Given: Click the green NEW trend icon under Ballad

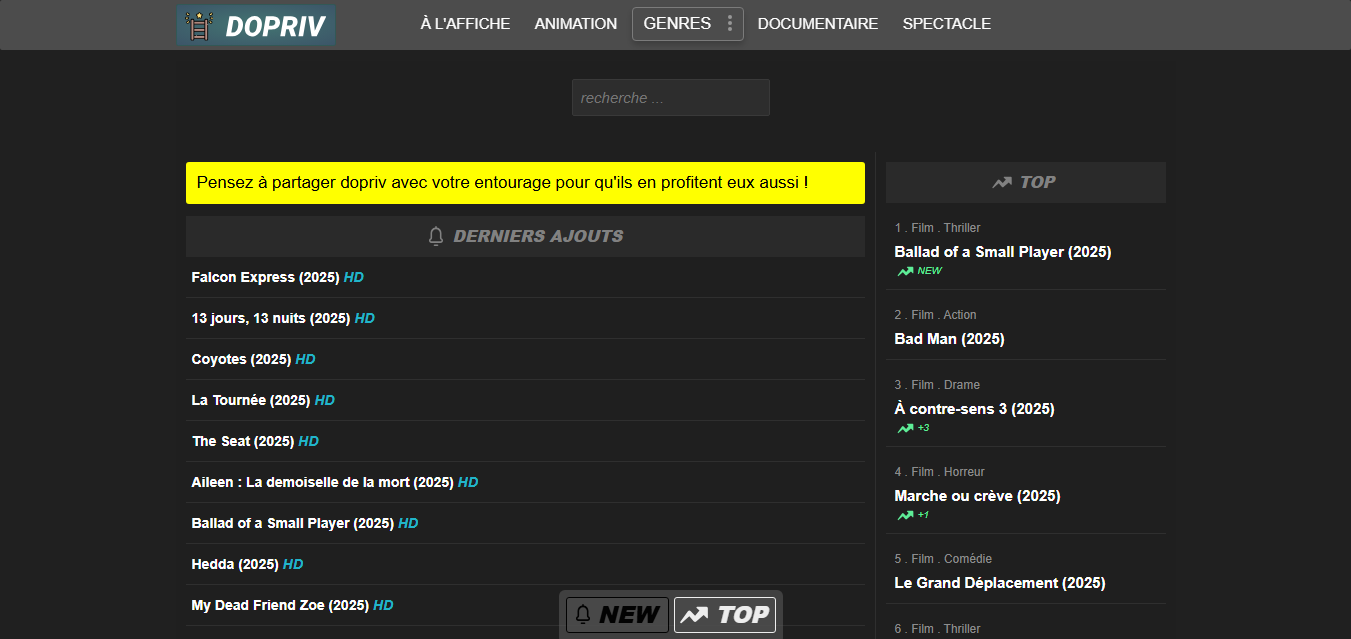Looking at the screenshot, I should tap(905, 271).
